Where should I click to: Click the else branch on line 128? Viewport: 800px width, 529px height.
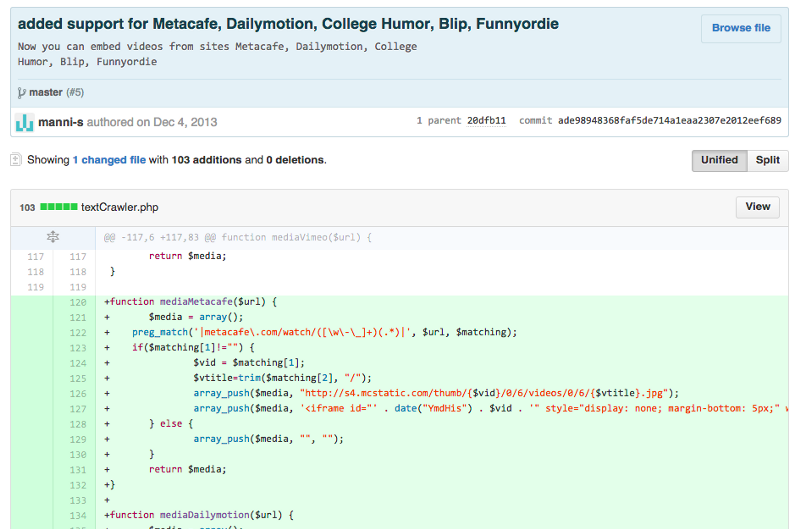click(171, 424)
